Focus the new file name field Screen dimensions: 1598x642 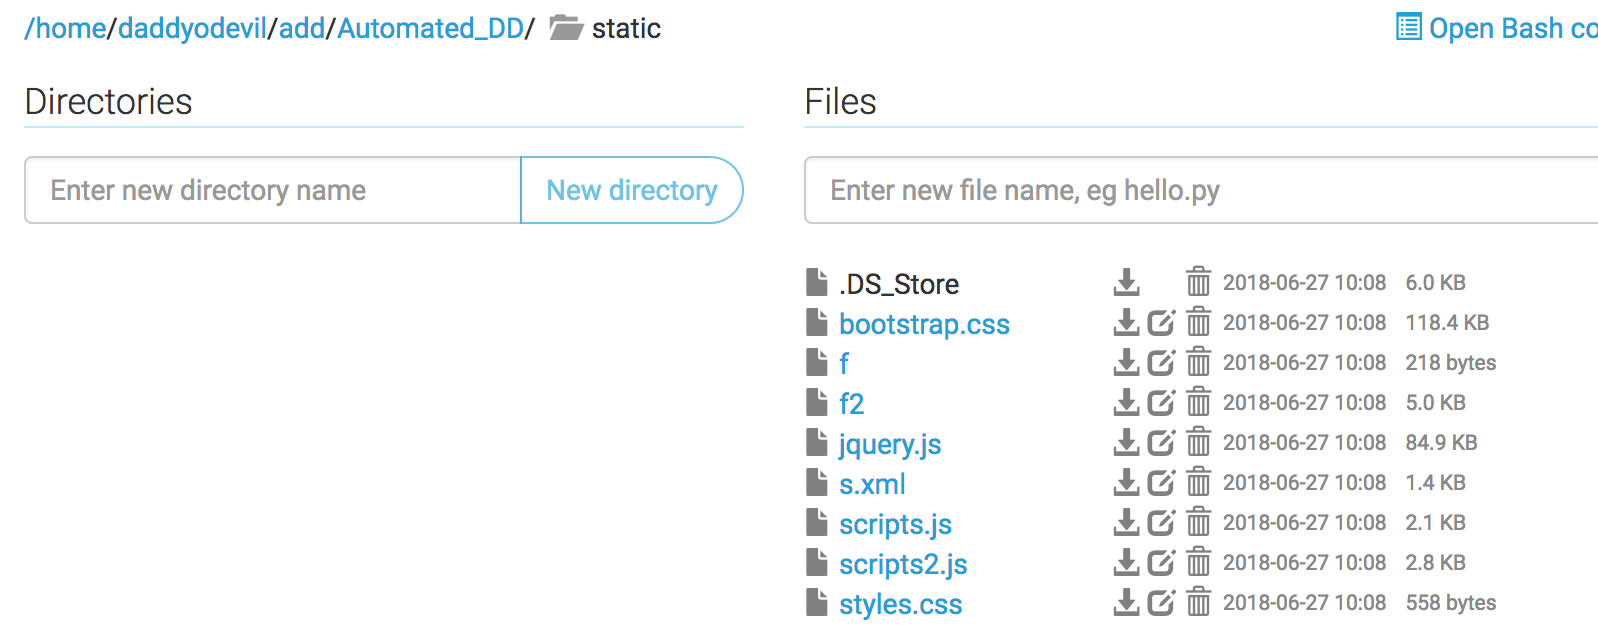1201,190
